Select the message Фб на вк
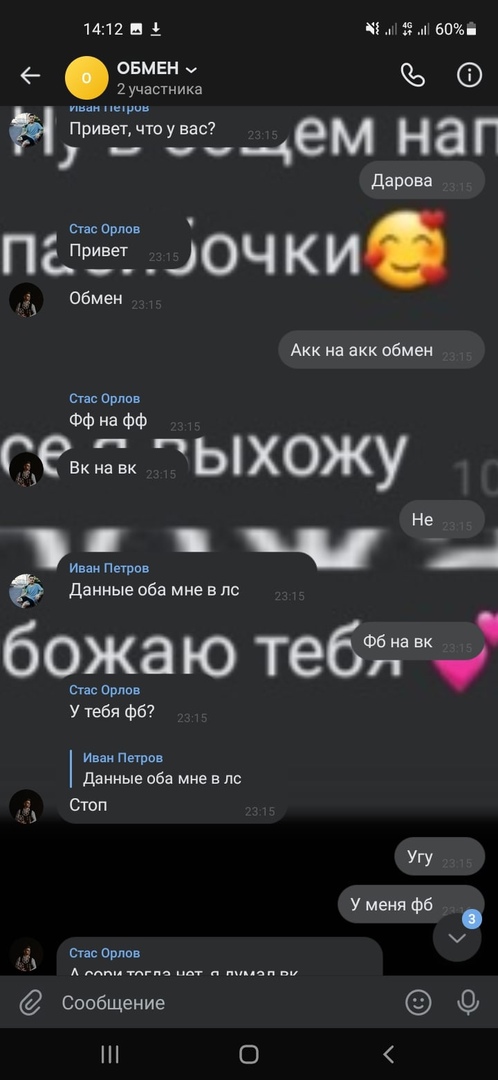Viewport: 498px width, 1080px height. (x=417, y=641)
